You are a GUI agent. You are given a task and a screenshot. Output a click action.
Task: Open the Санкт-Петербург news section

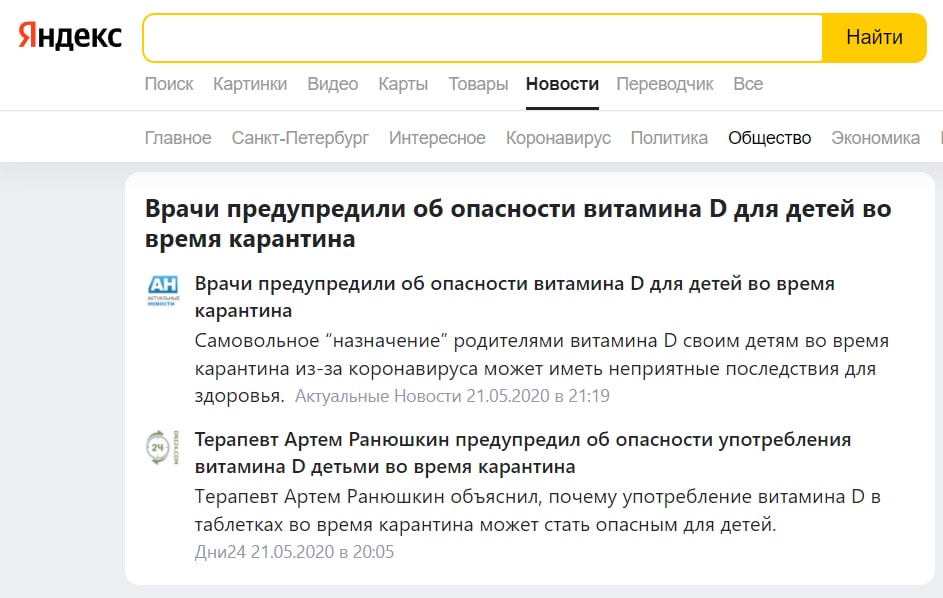[x=300, y=138]
